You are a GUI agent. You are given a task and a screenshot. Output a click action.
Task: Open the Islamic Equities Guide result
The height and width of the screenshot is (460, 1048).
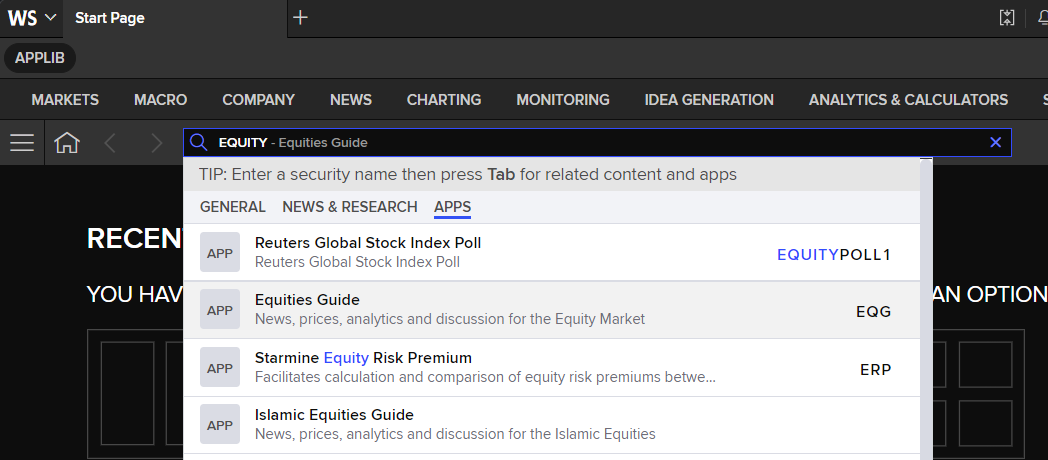(x=551, y=425)
